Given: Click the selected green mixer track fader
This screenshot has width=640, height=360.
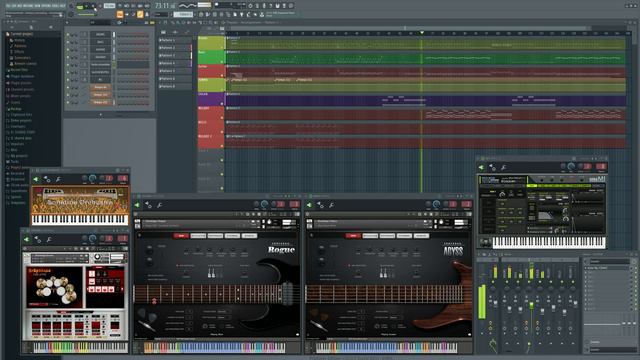Looking at the screenshot, I should click(x=531, y=305).
